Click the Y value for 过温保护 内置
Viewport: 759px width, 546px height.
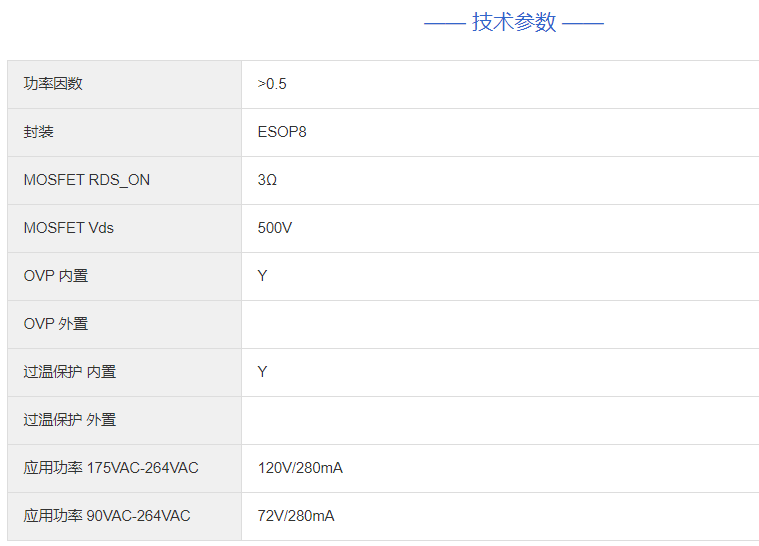(x=262, y=372)
